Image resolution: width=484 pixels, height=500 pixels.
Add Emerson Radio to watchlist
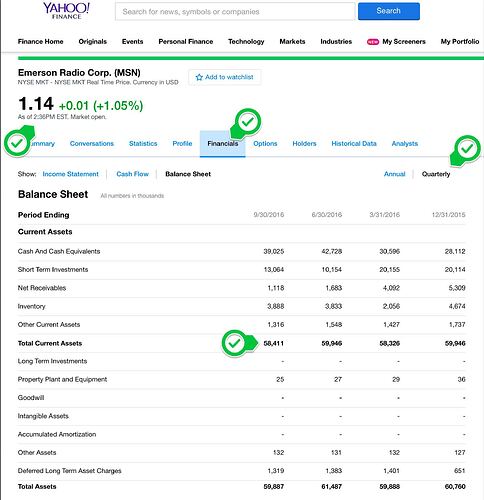pyautogui.click(x=225, y=77)
